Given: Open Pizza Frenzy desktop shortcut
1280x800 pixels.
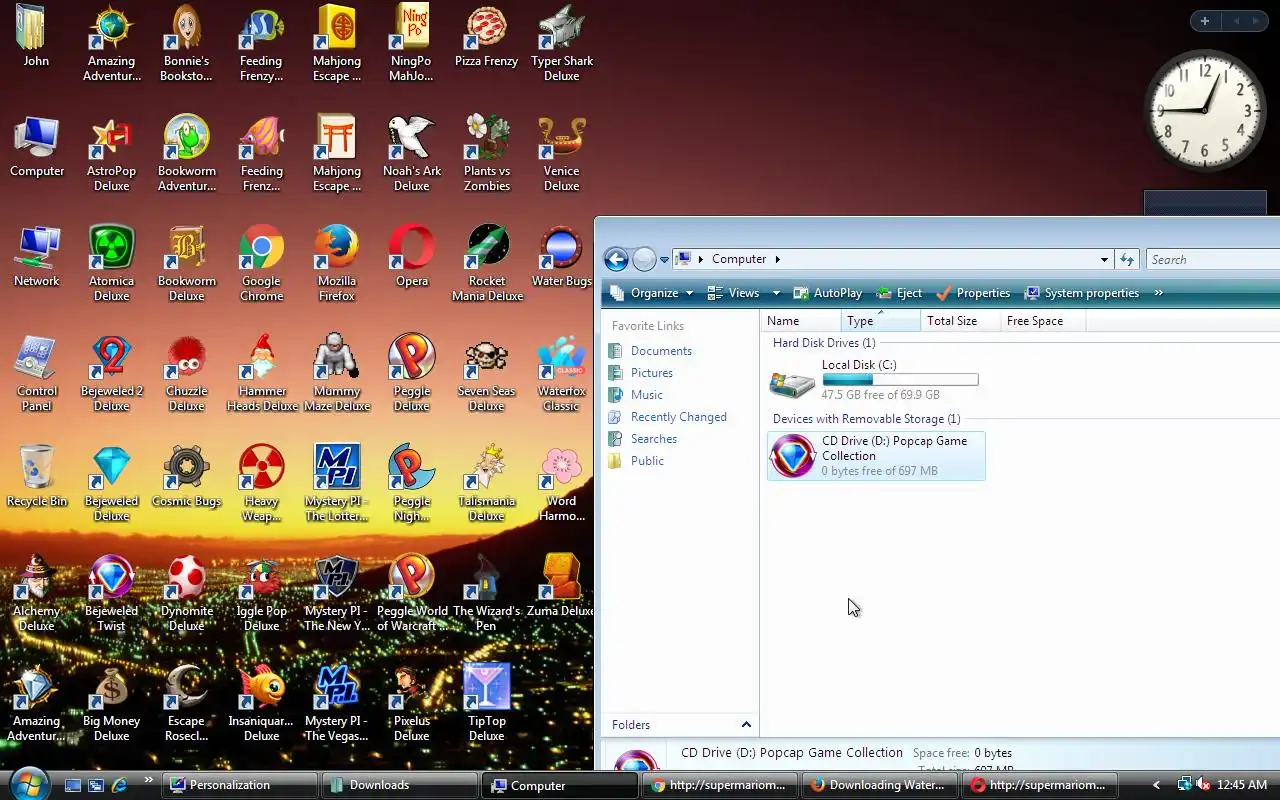Looking at the screenshot, I should click(487, 35).
